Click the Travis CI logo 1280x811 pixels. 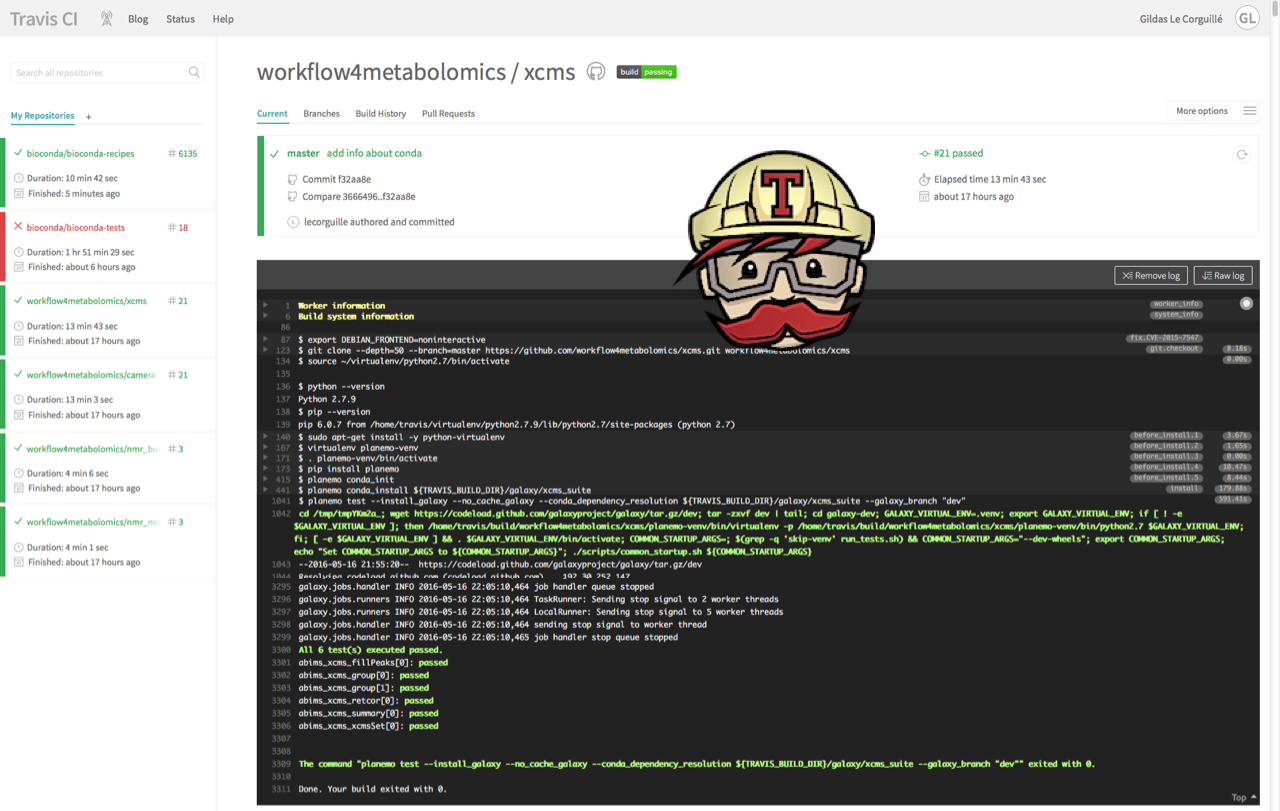click(x=44, y=19)
